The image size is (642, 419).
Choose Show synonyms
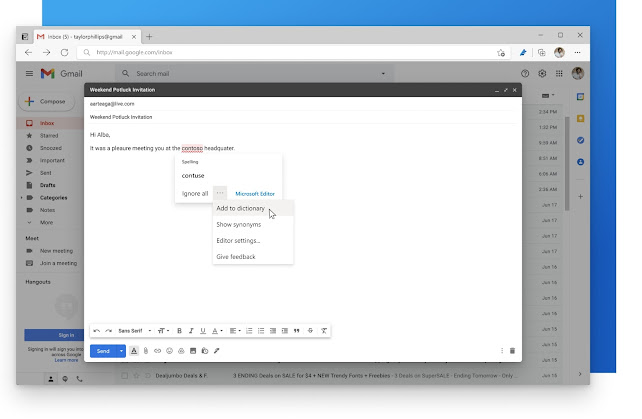(x=253, y=224)
